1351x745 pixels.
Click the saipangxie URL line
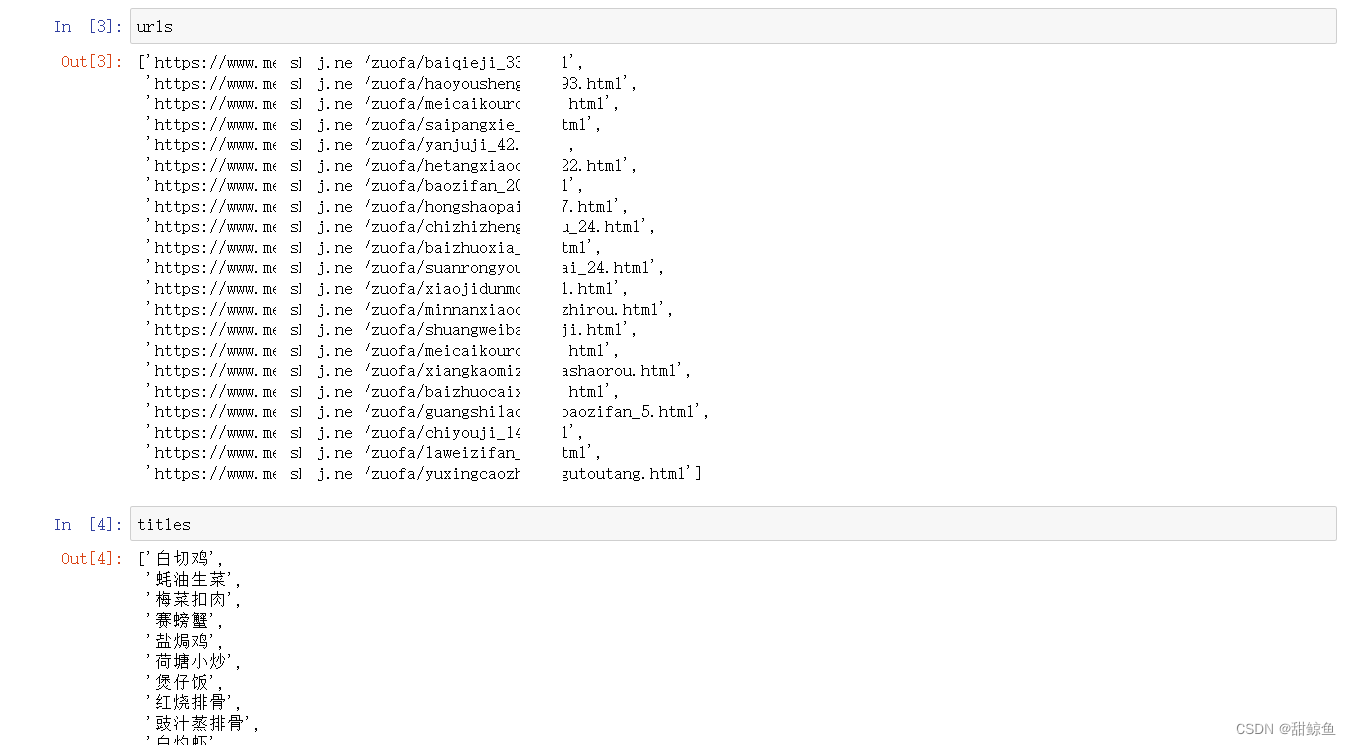[x=373, y=124]
